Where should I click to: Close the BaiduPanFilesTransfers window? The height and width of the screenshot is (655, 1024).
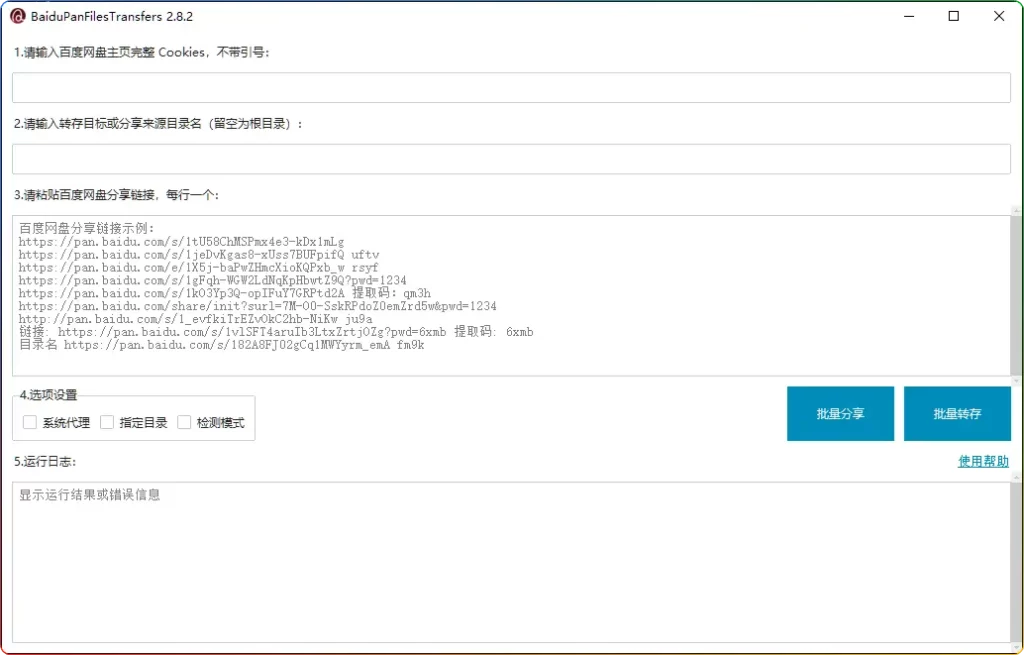(x=999, y=16)
